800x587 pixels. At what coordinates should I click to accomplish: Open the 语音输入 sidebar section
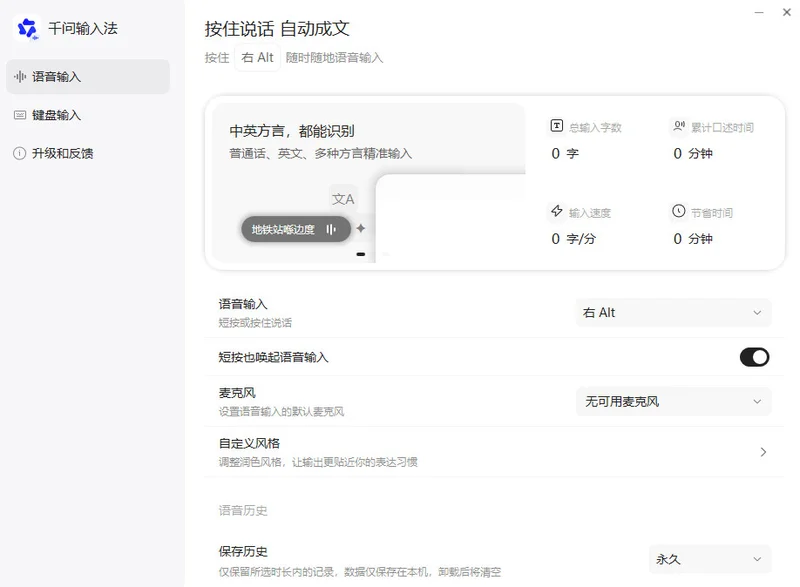coord(88,76)
